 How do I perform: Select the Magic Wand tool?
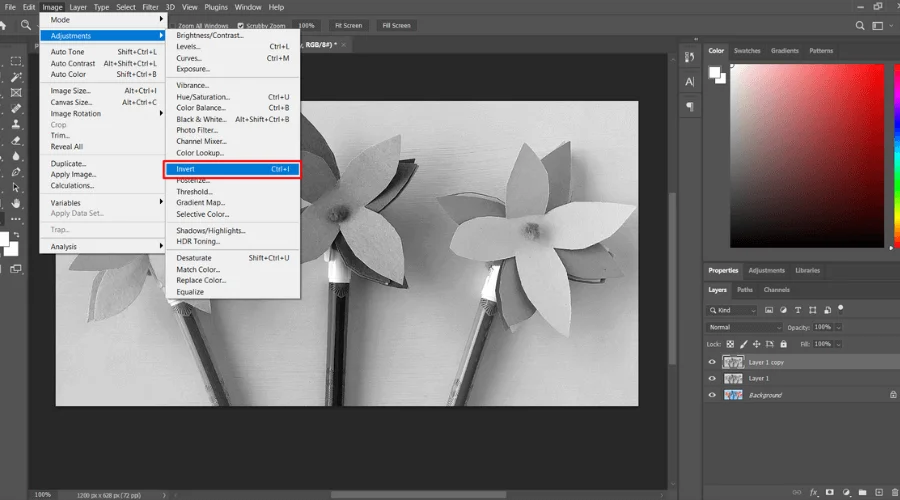pyautogui.click(x=16, y=77)
